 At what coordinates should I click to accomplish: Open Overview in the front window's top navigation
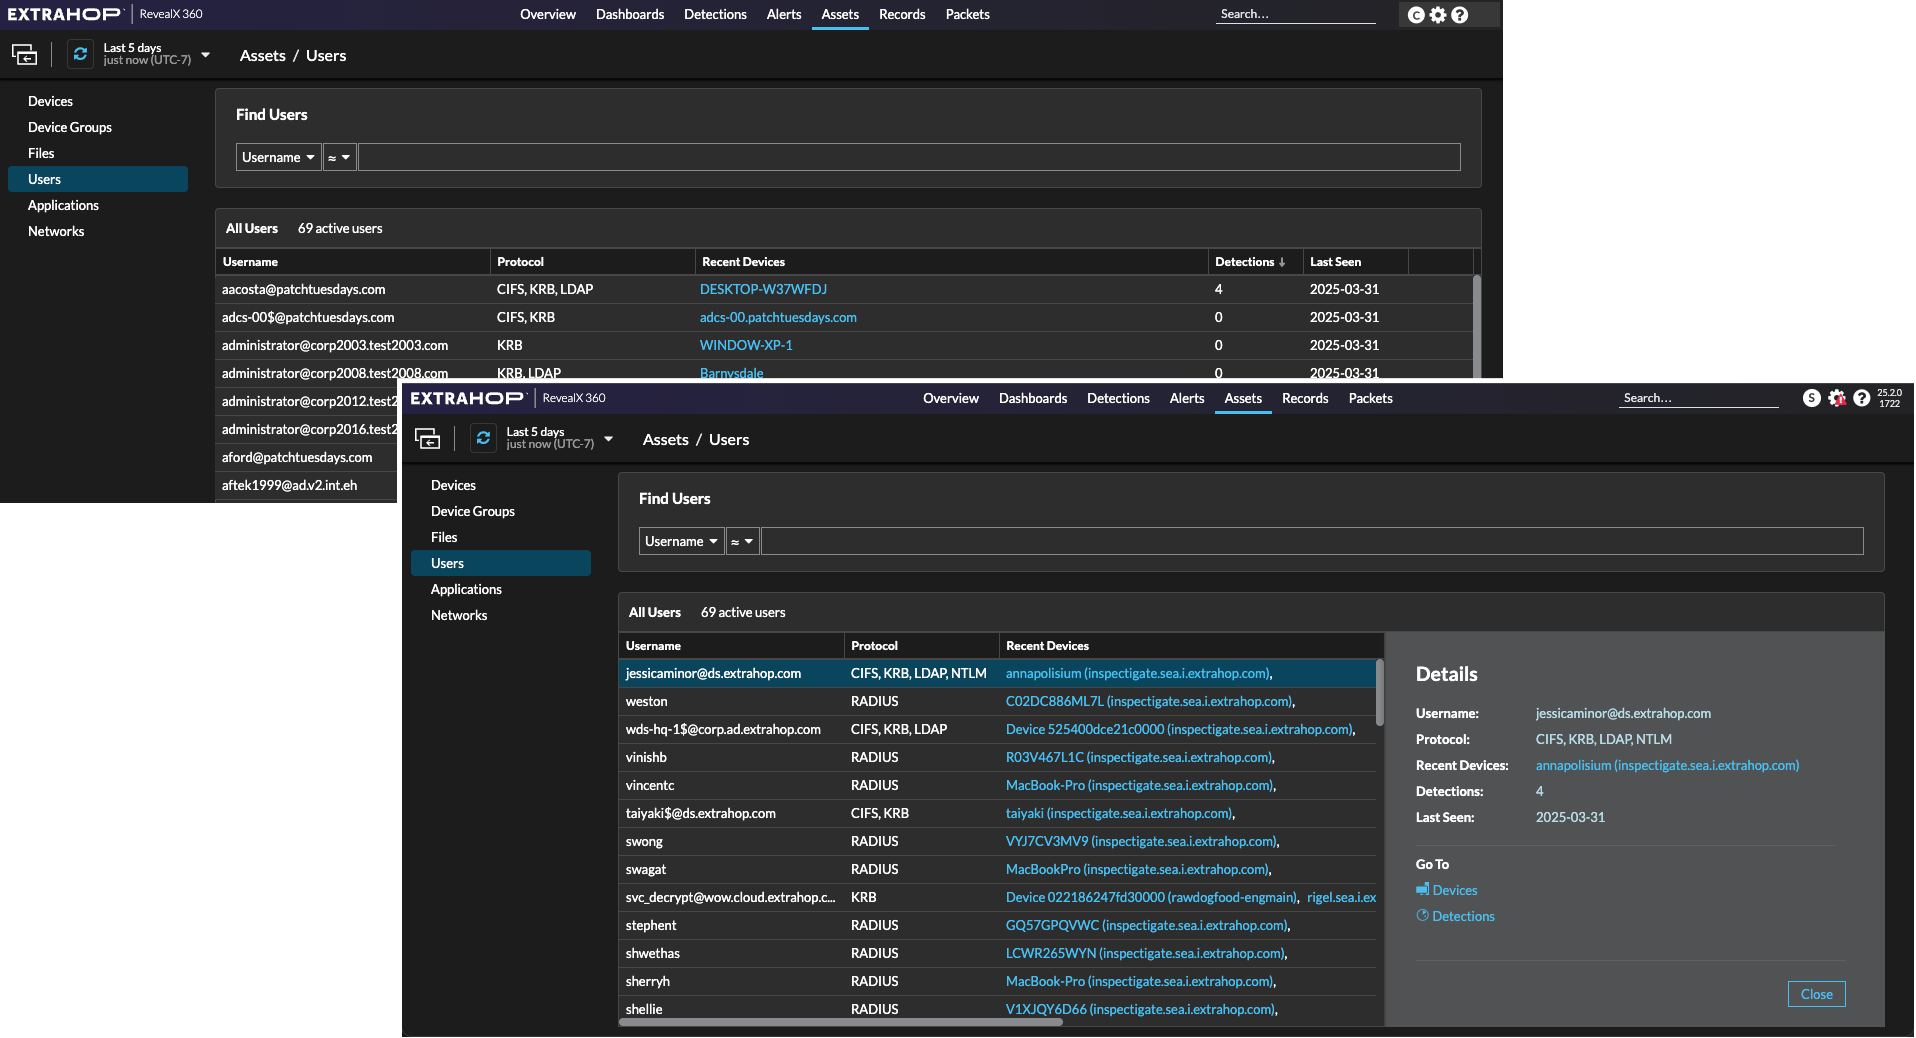[x=951, y=398]
